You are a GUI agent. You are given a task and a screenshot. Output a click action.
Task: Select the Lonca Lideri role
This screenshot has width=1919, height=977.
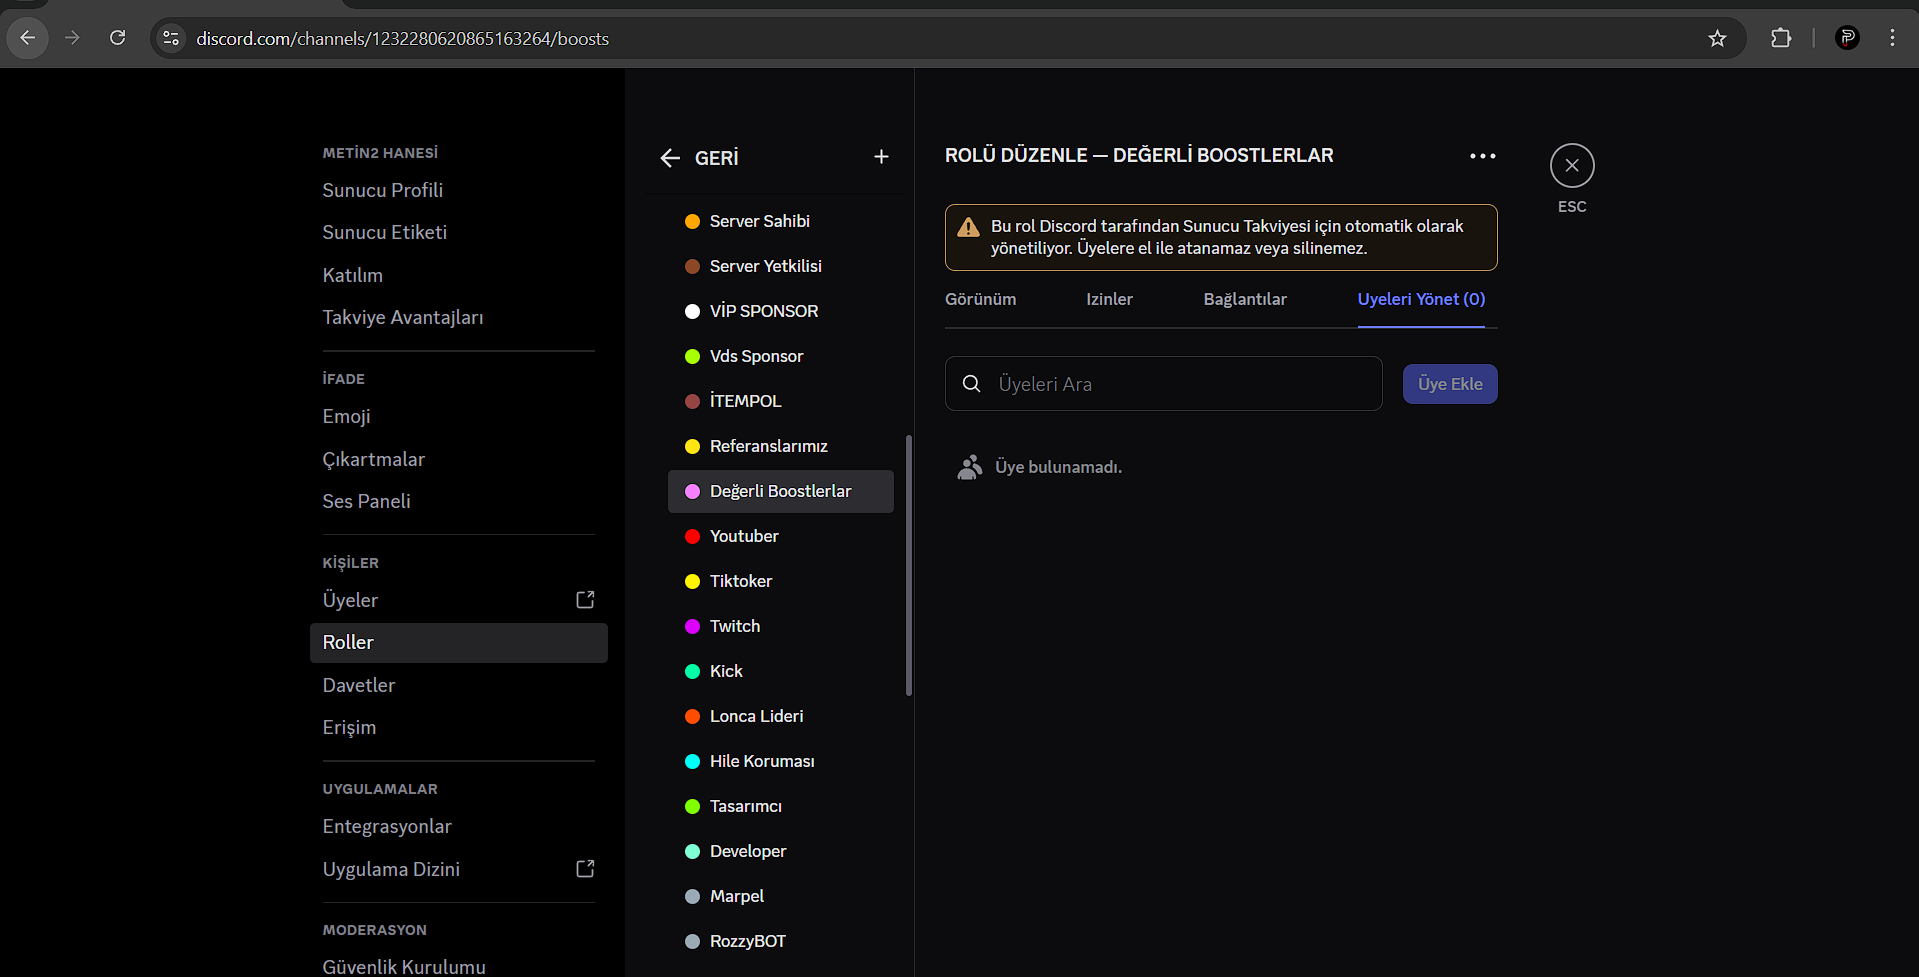(781, 716)
